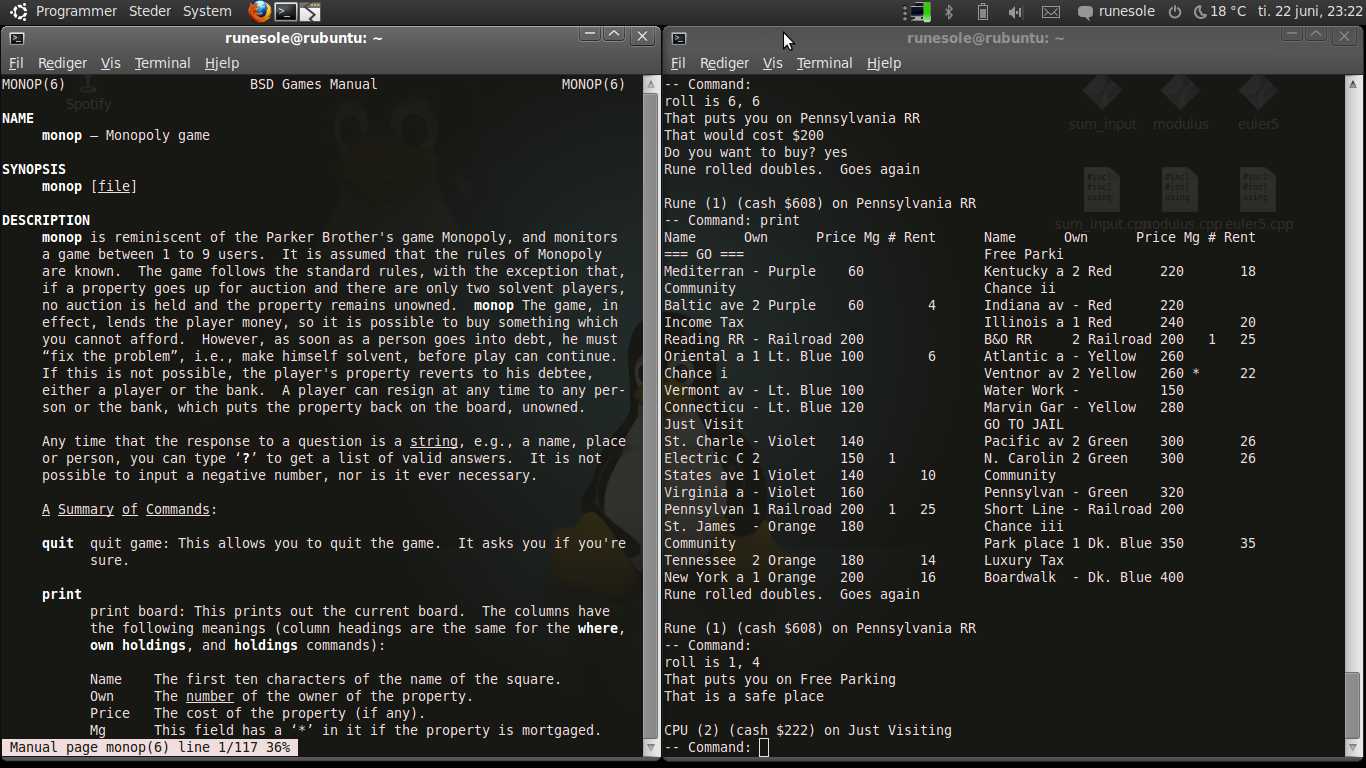1366x768 pixels.
Task: Click 'CPU (2) (cash $222)' status line
Action: (808, 730)
